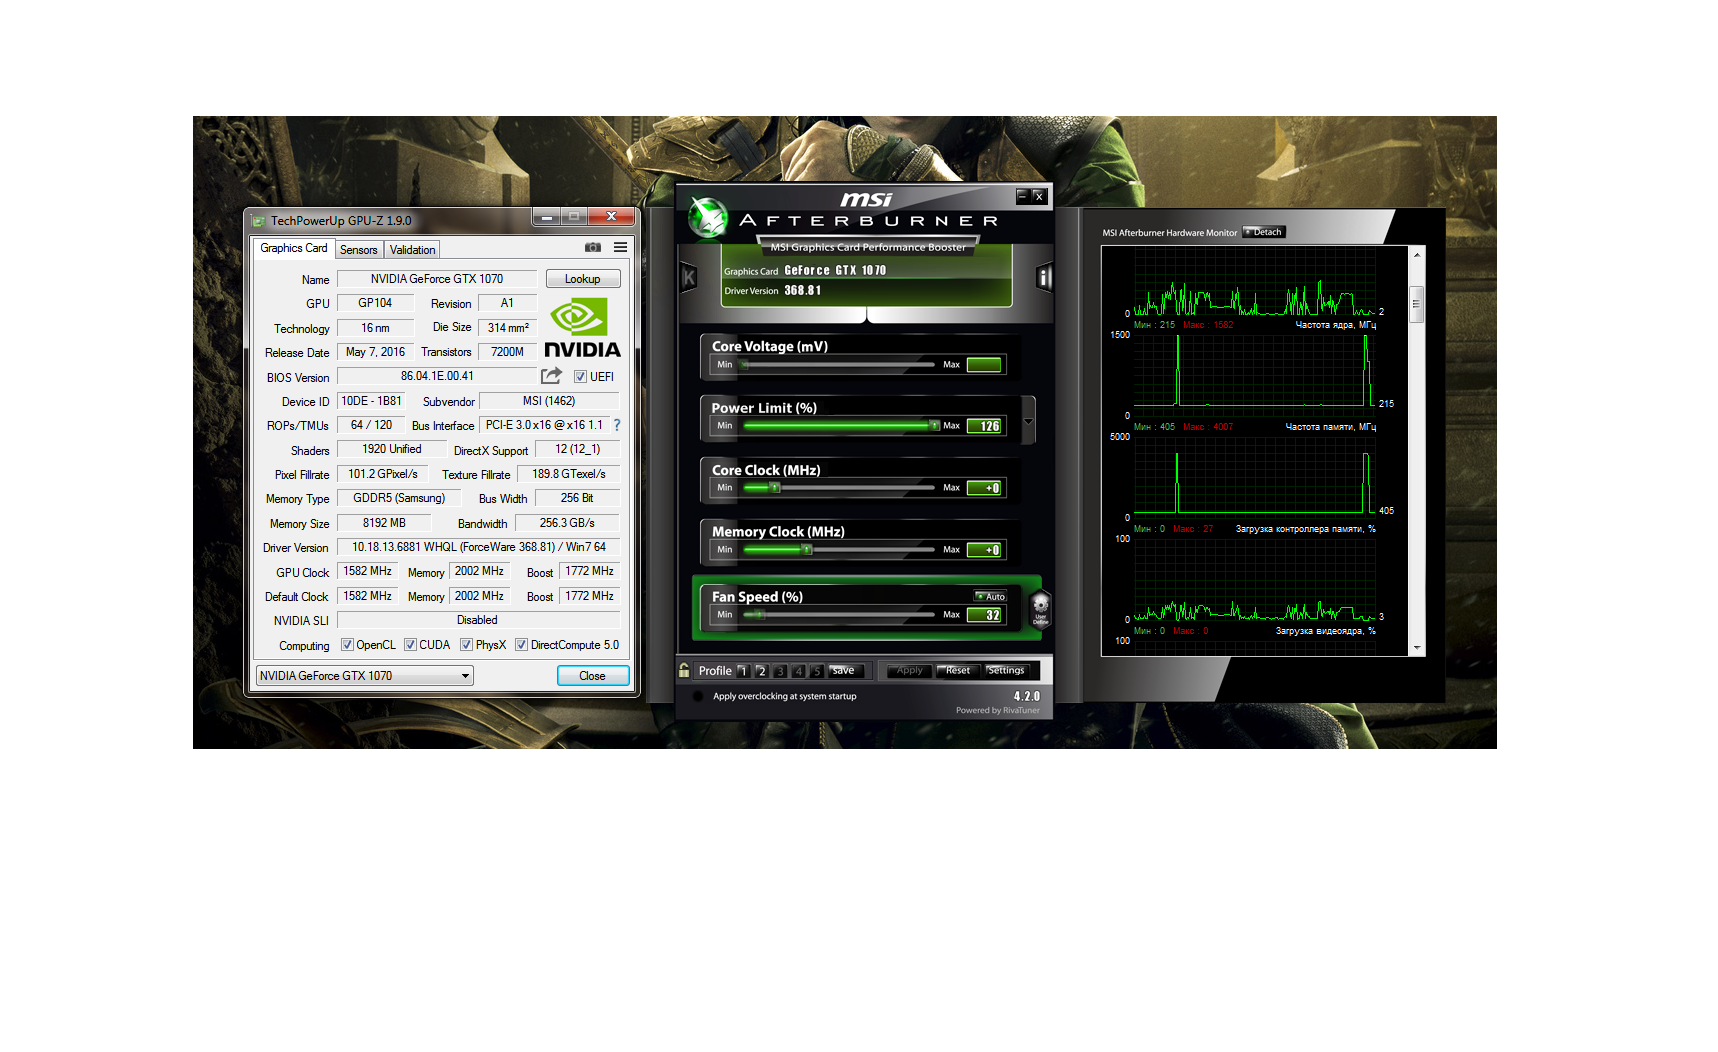Image resolution: width=1718 pixels, height=1052 pixels.
Task: Click the Fan Speed slider handle
Action: point(760,615)
